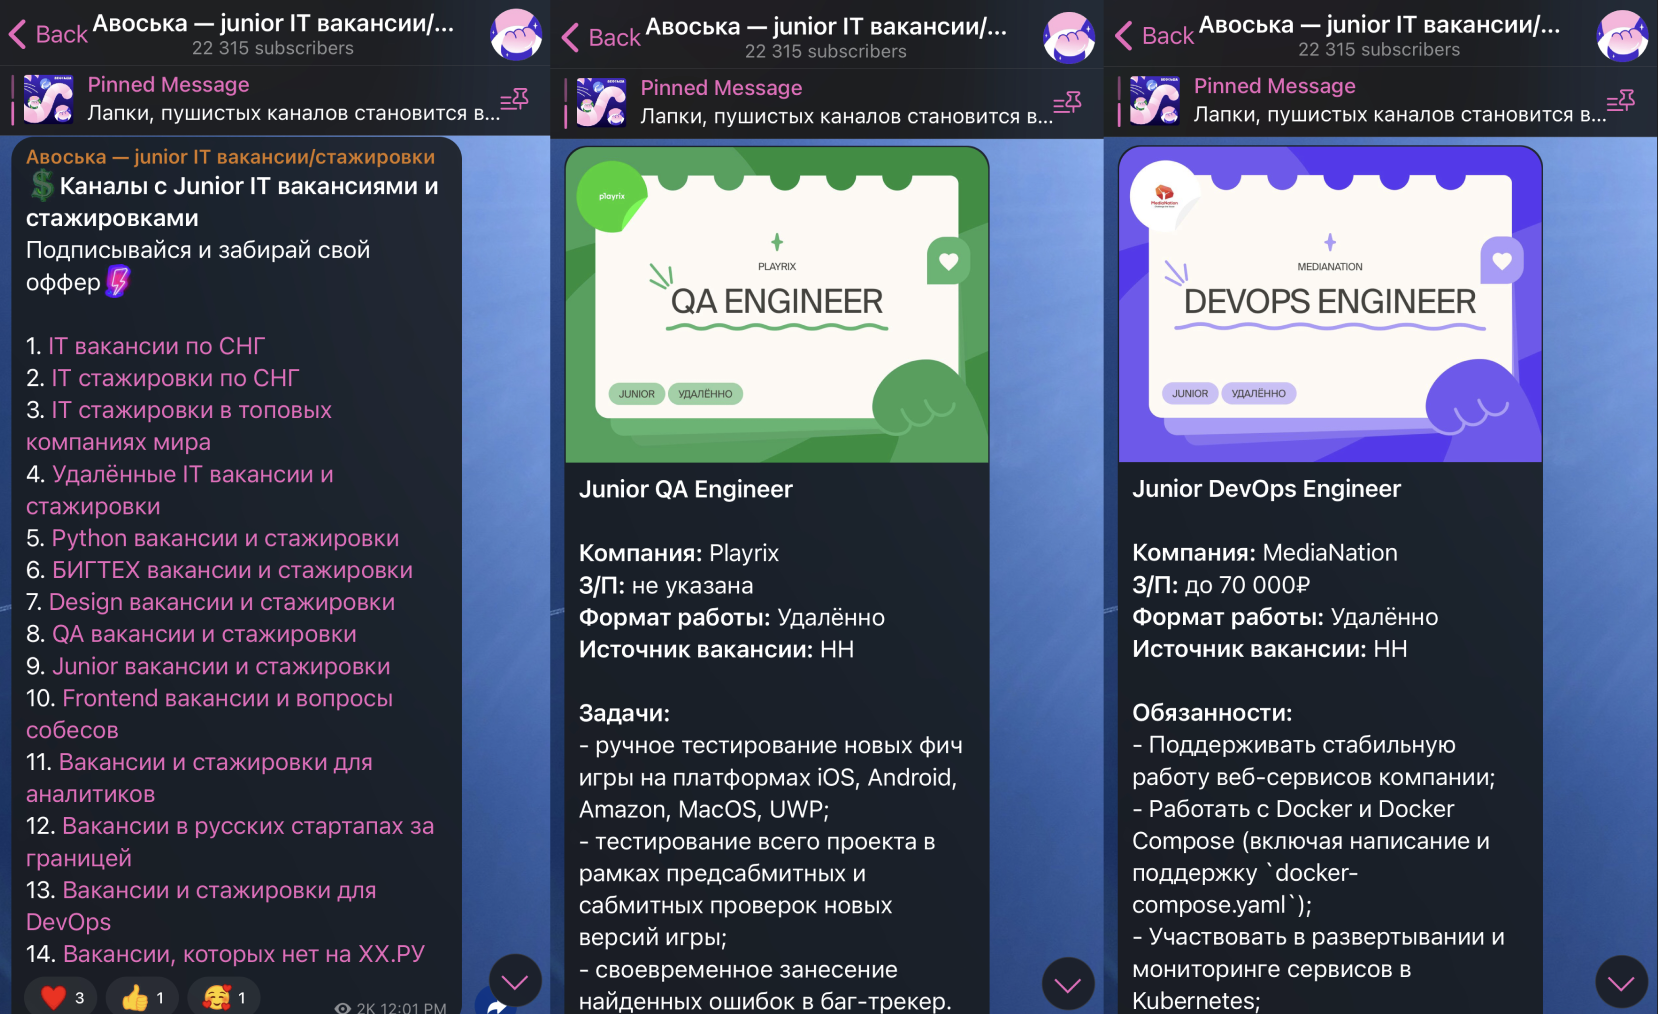The width and height of the screenshot is (1658, 1014).
Task: Tap Back in the left chat panel
Action: (x=48, y=35)
